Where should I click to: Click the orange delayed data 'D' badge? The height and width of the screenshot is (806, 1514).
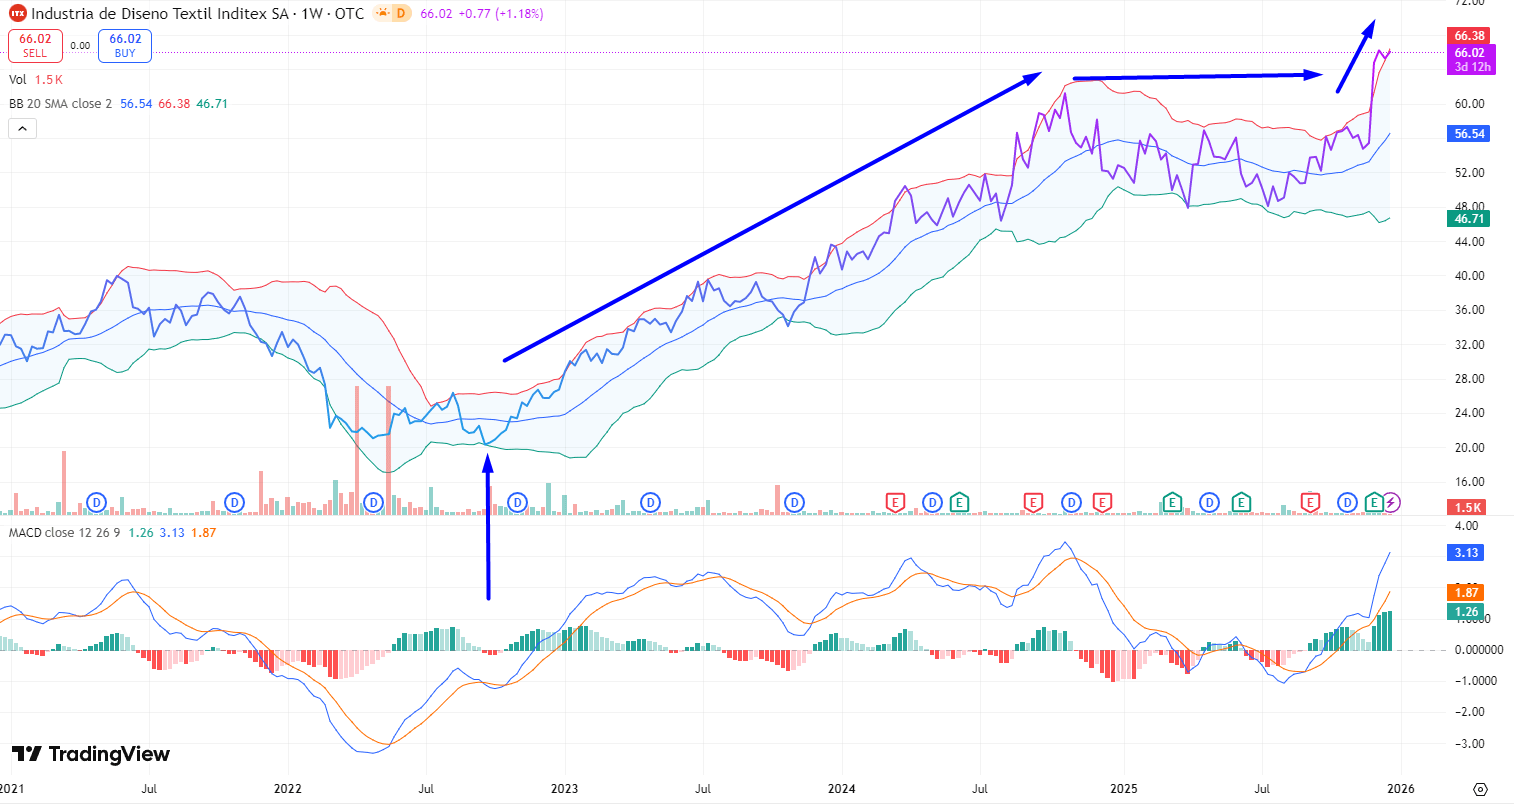[400, 14]
